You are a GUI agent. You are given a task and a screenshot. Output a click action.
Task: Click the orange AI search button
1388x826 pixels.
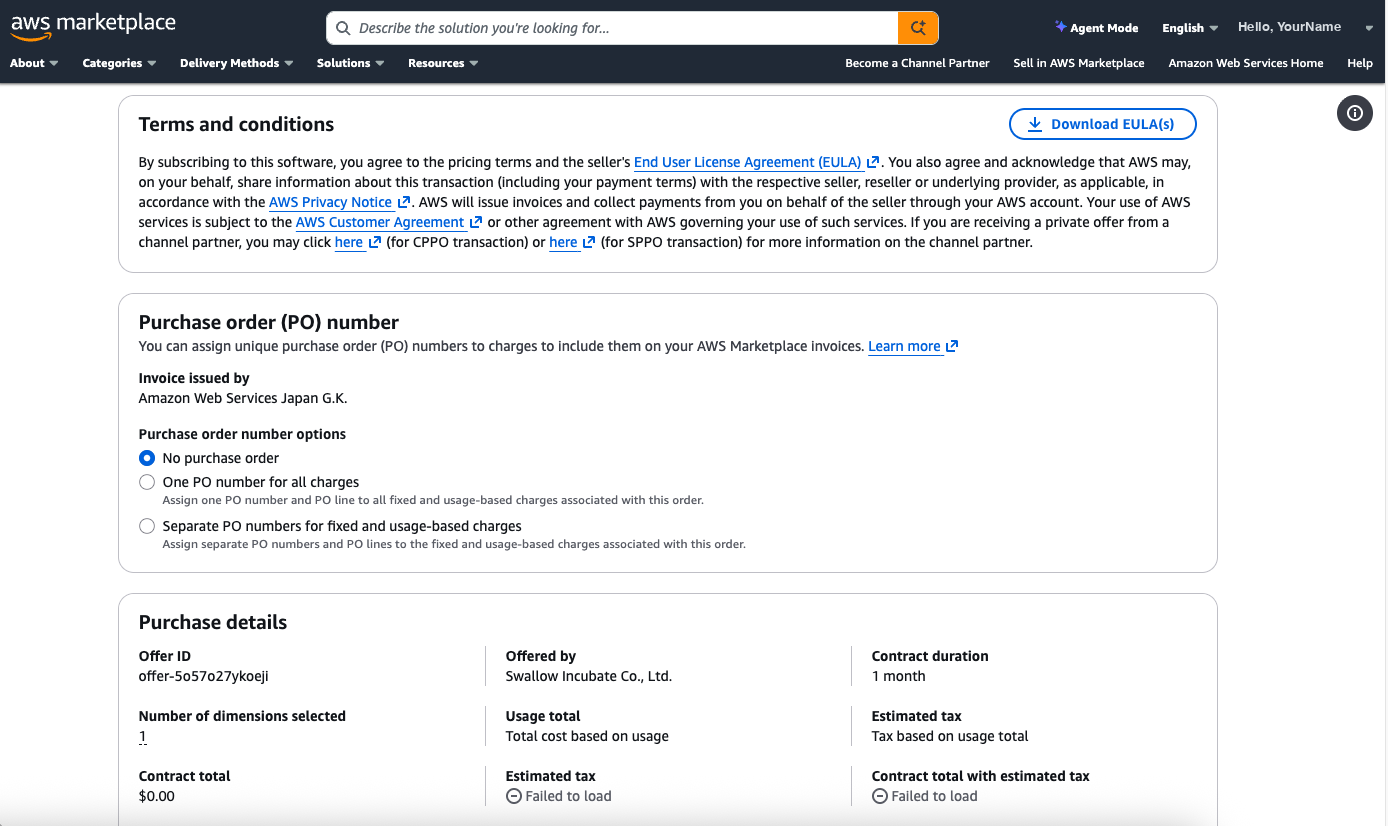917,28
